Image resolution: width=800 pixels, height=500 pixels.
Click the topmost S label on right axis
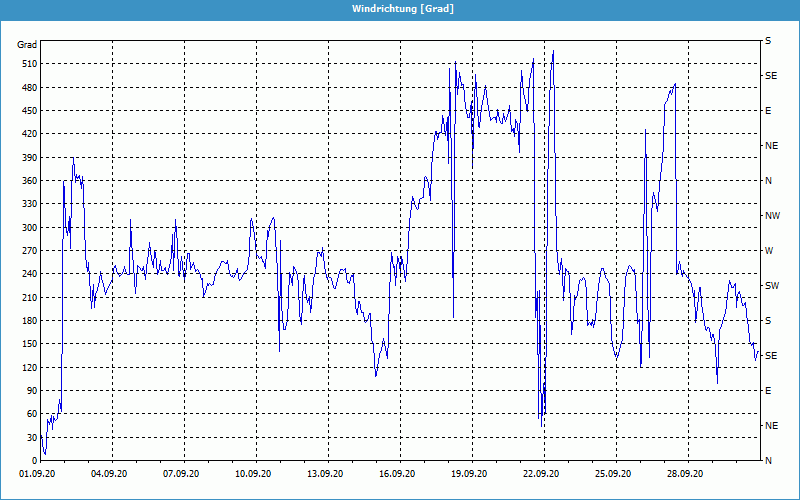click(x=768, y=41)
